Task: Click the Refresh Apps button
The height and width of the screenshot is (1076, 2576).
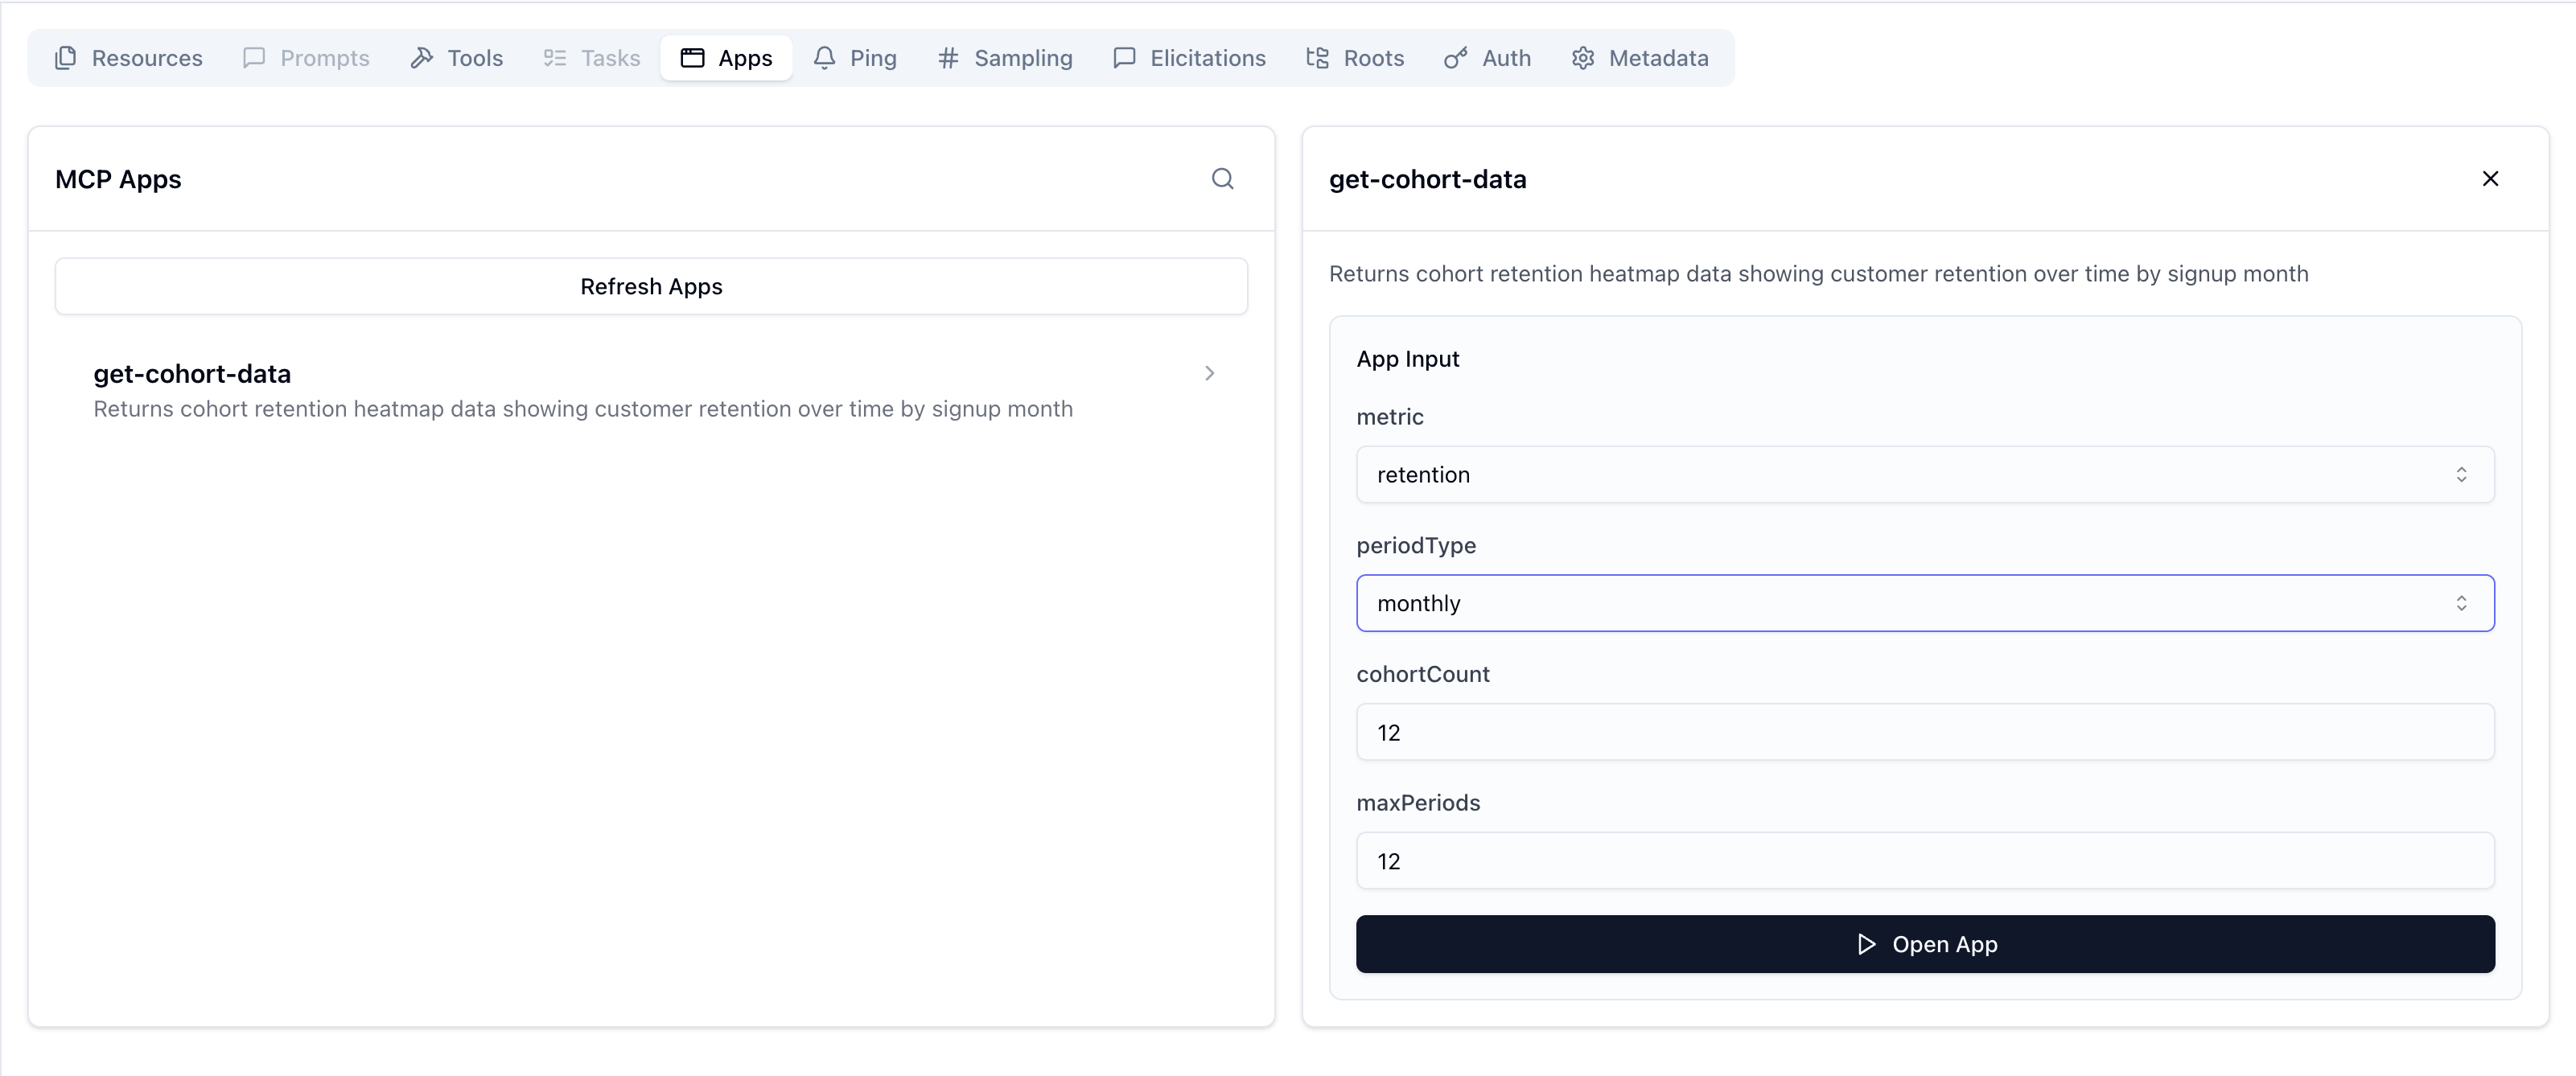Action: pyautogui.click(x=651, y=286)
